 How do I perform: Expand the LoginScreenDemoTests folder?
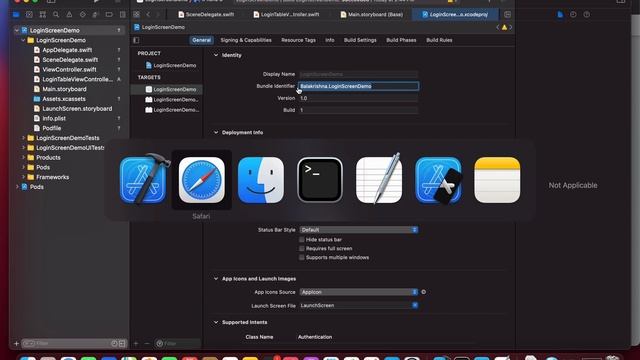(23, 138)
